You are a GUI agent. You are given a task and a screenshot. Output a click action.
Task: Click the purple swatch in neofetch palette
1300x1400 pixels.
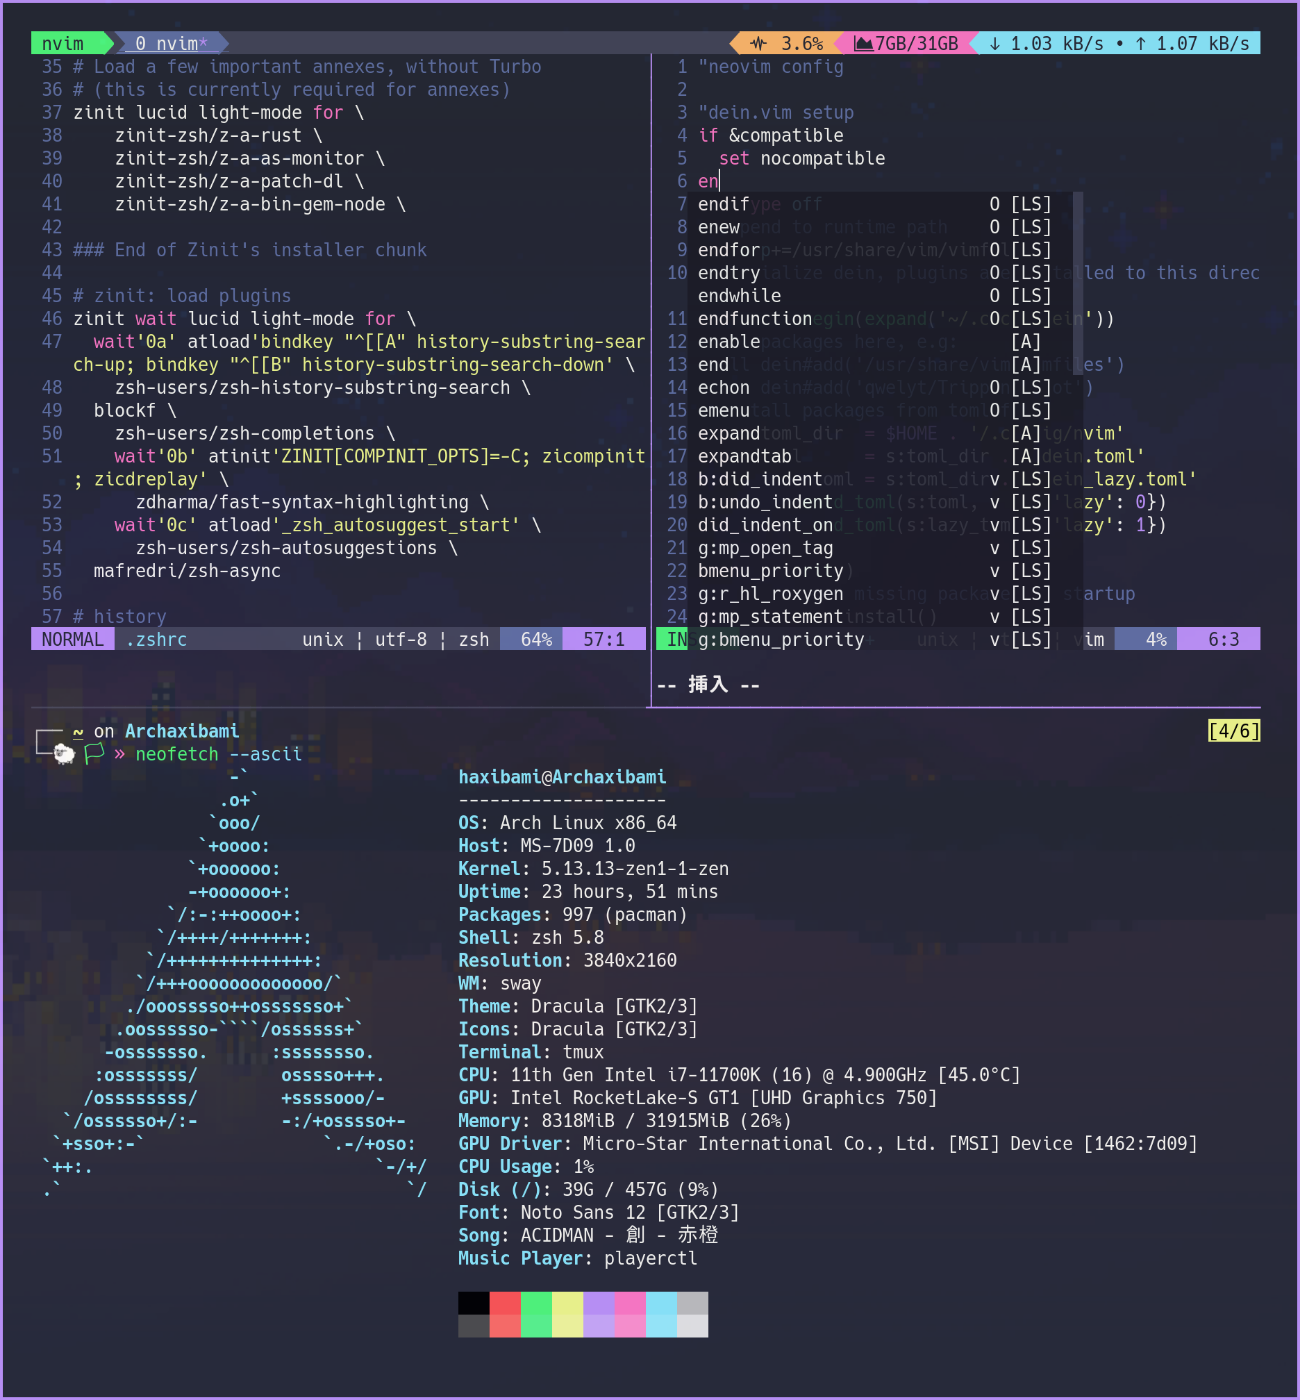[x=598, y=1303]
